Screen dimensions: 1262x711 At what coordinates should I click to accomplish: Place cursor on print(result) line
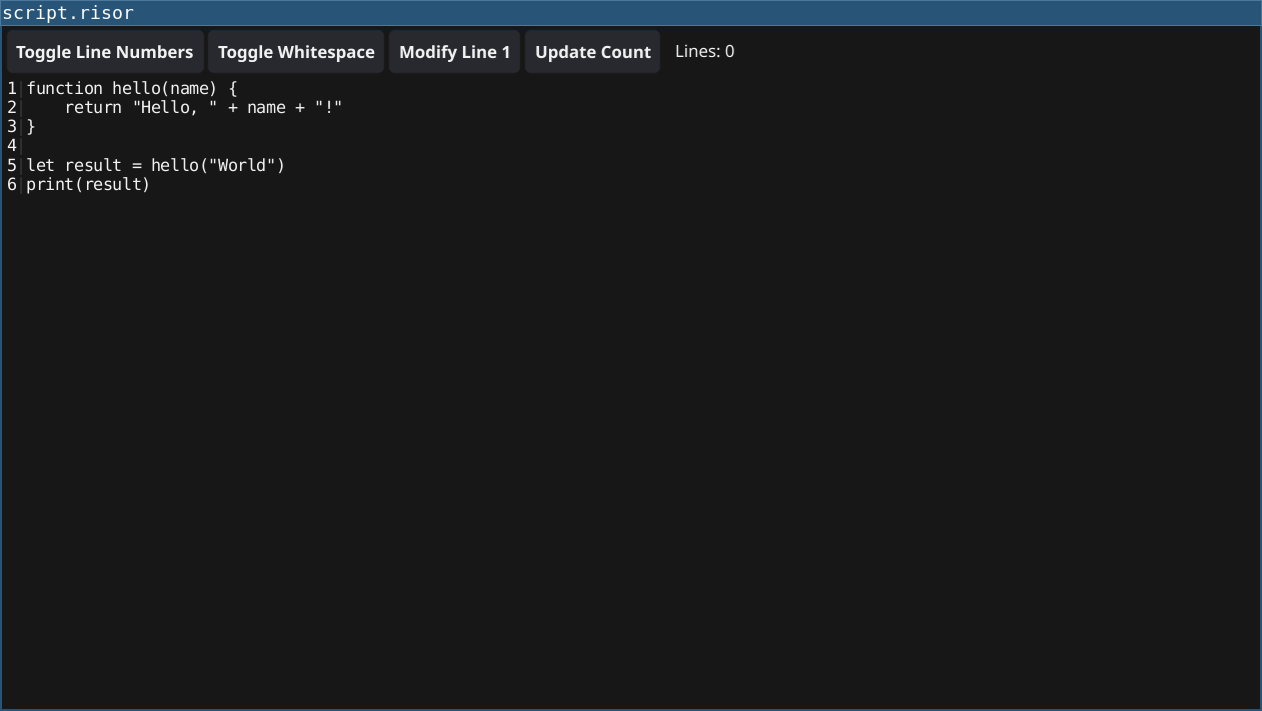tap(88, 184)
